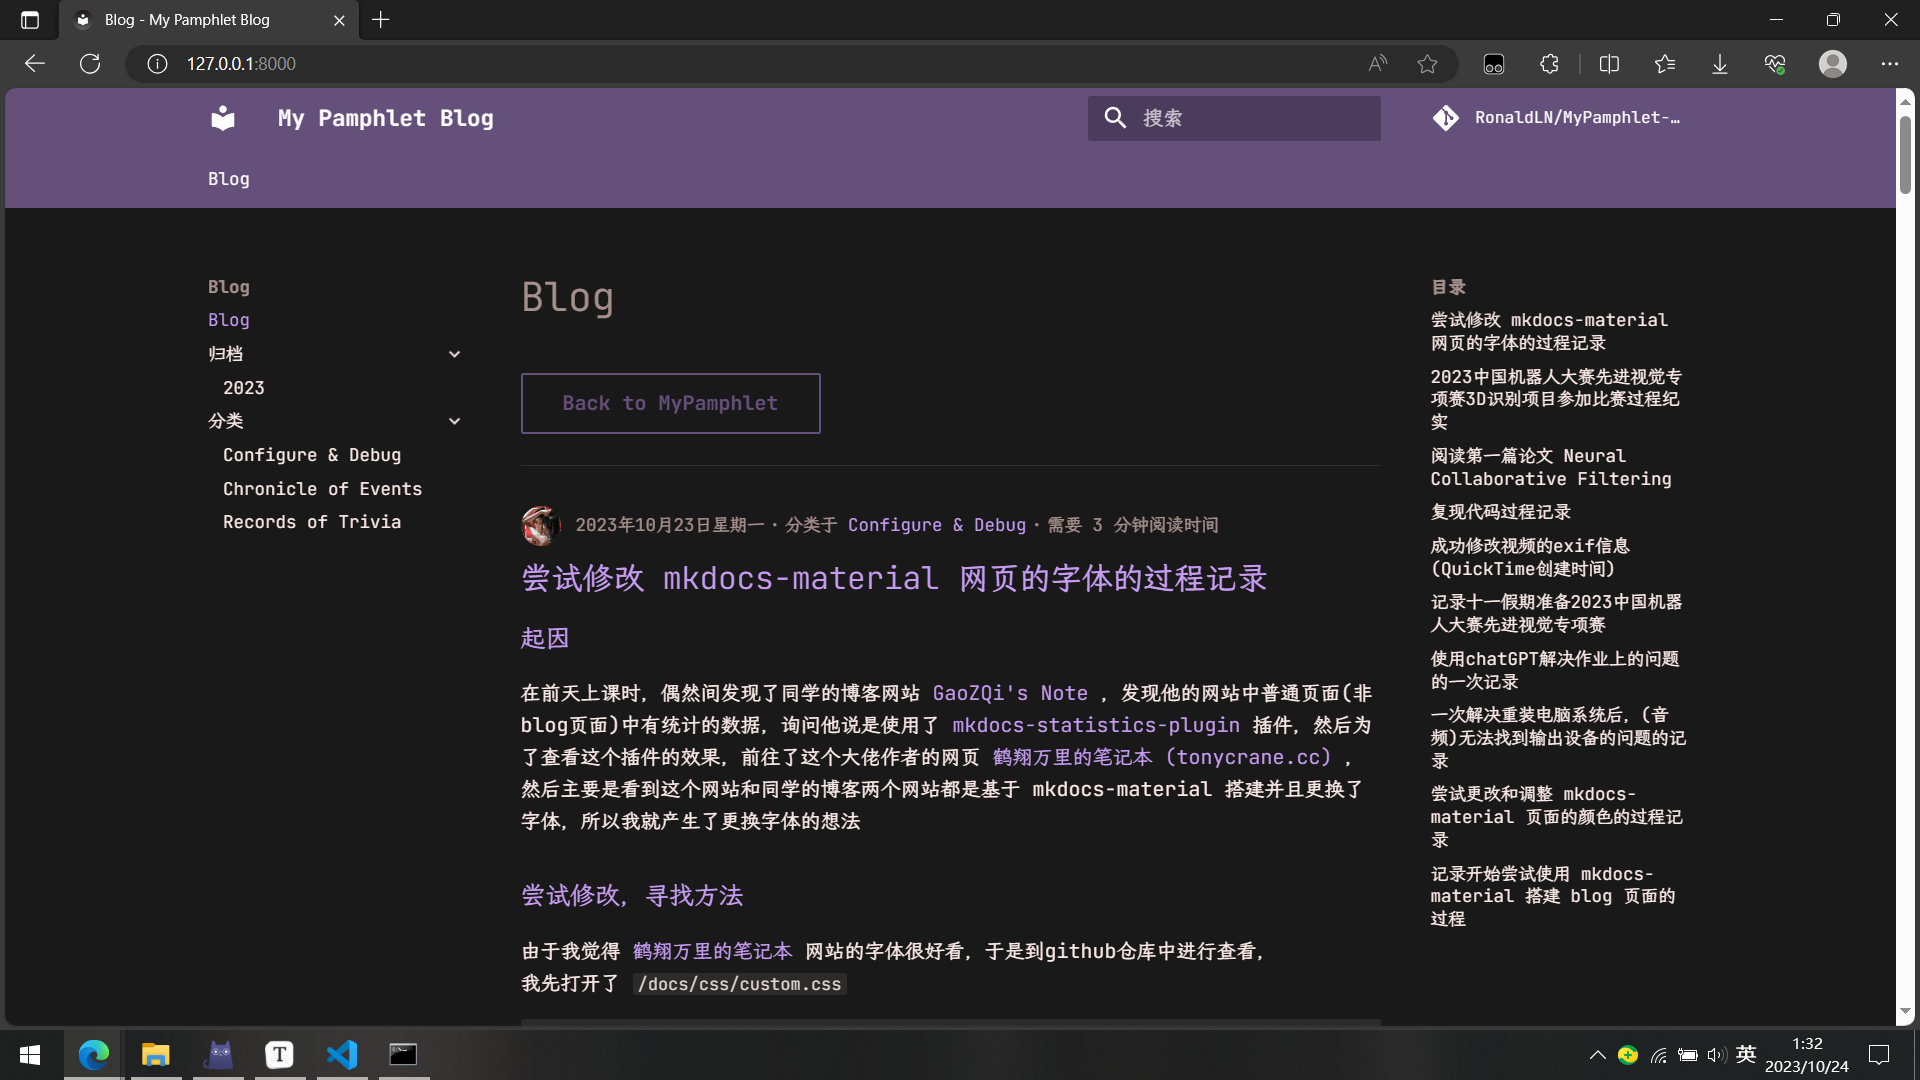The width and height of the screenshot is (1920, 1080).
Task: Open the browser extensions puzzle icon
Action: tap(1549, 64)
